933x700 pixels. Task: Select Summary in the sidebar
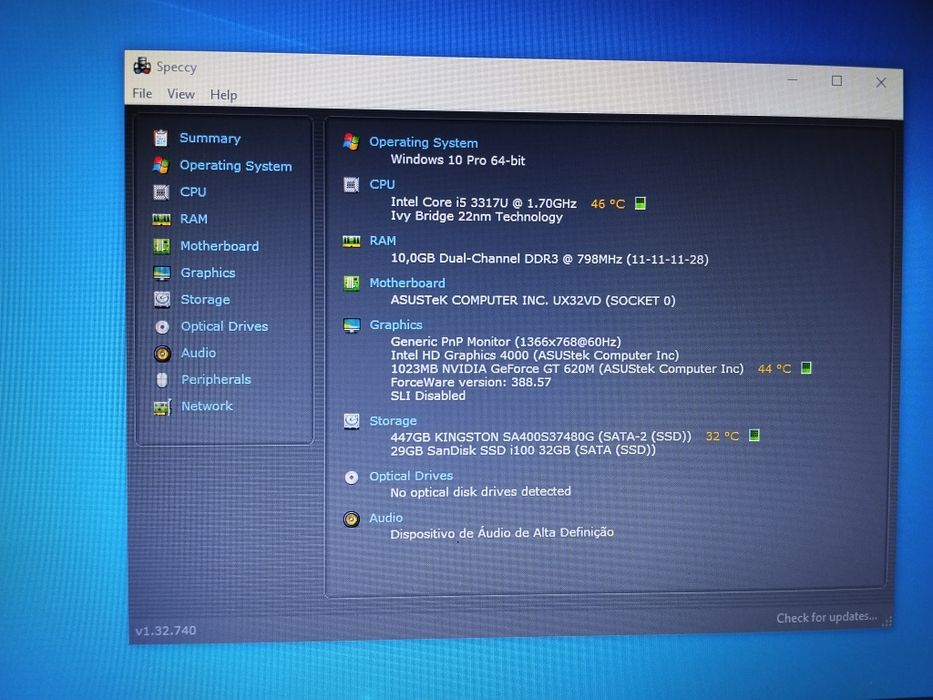(210, 138)
